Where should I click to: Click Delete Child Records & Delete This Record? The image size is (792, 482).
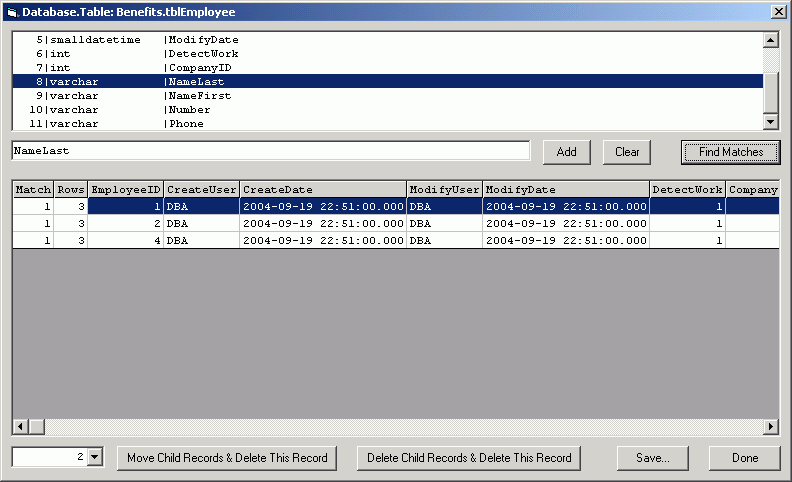tap(469, 457)
